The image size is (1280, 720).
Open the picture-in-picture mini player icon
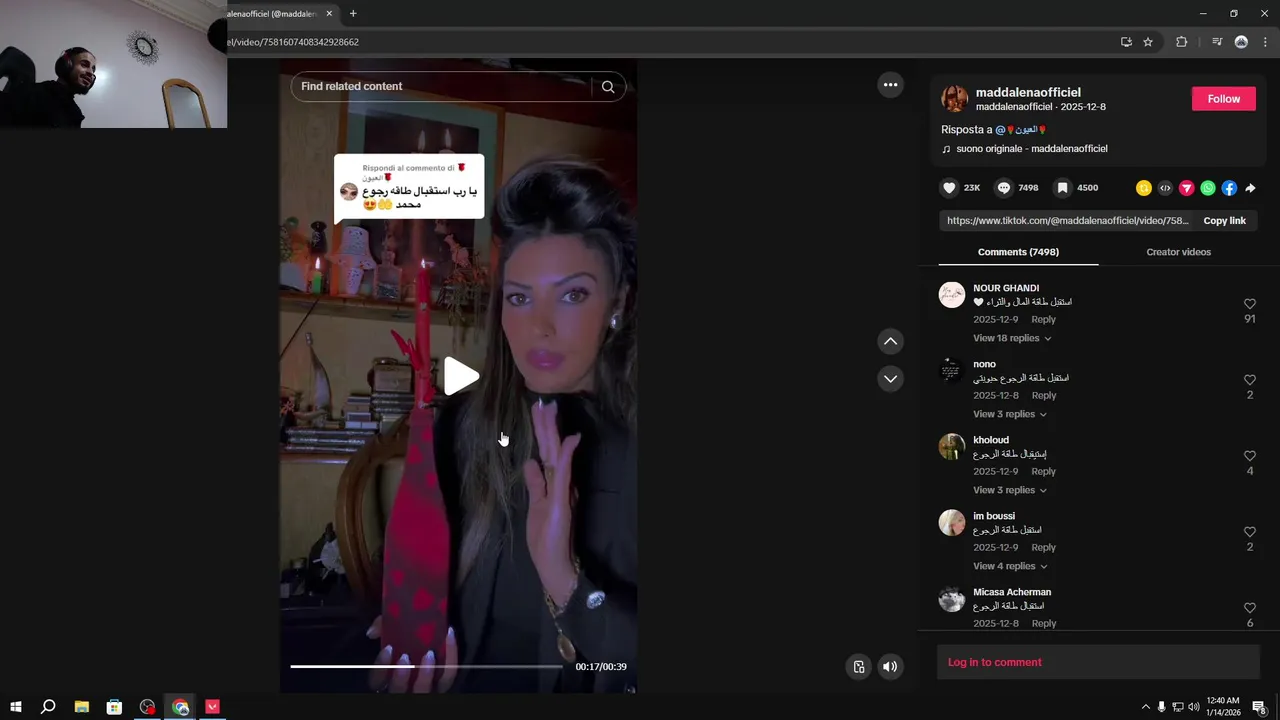tap(858, 667)
